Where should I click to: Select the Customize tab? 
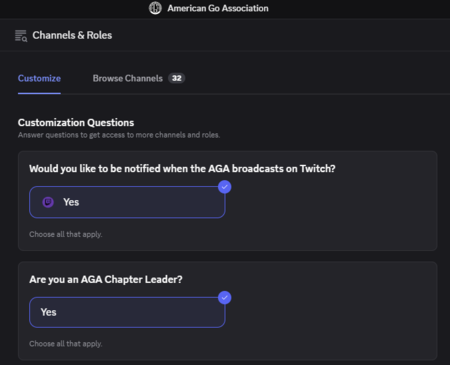[x=39, y=78]
